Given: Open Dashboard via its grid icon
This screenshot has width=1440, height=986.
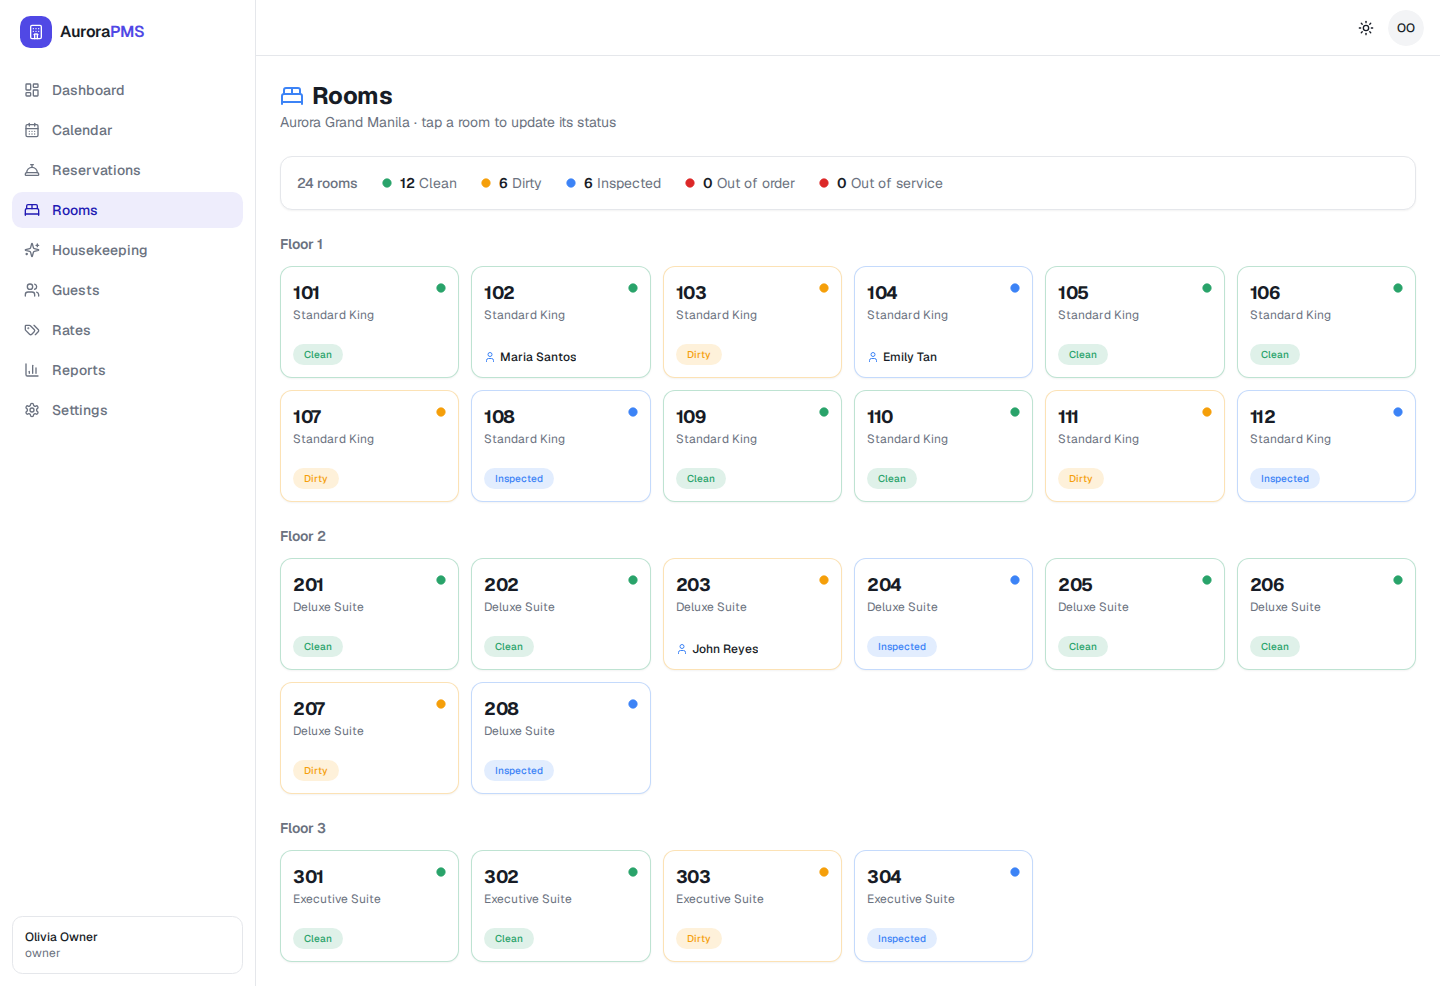Looking at the screenshot, I should tap(32, 90).
